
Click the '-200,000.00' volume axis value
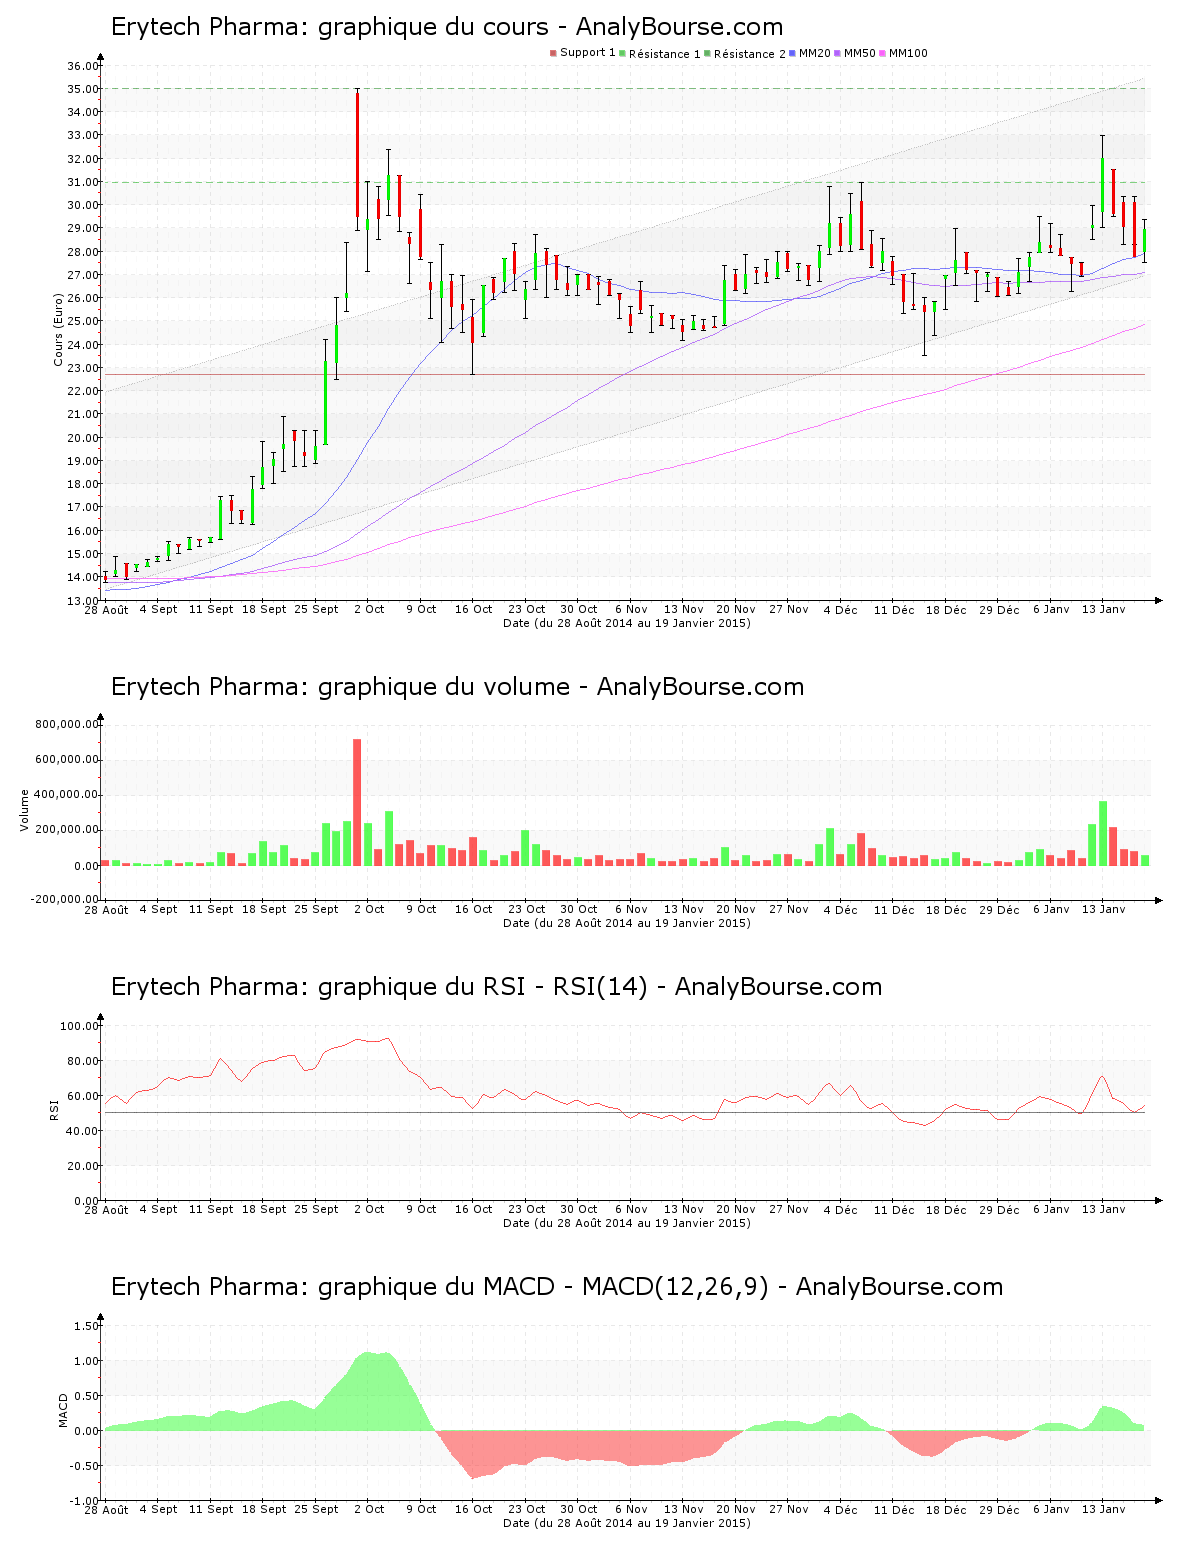tap(64, 899)
